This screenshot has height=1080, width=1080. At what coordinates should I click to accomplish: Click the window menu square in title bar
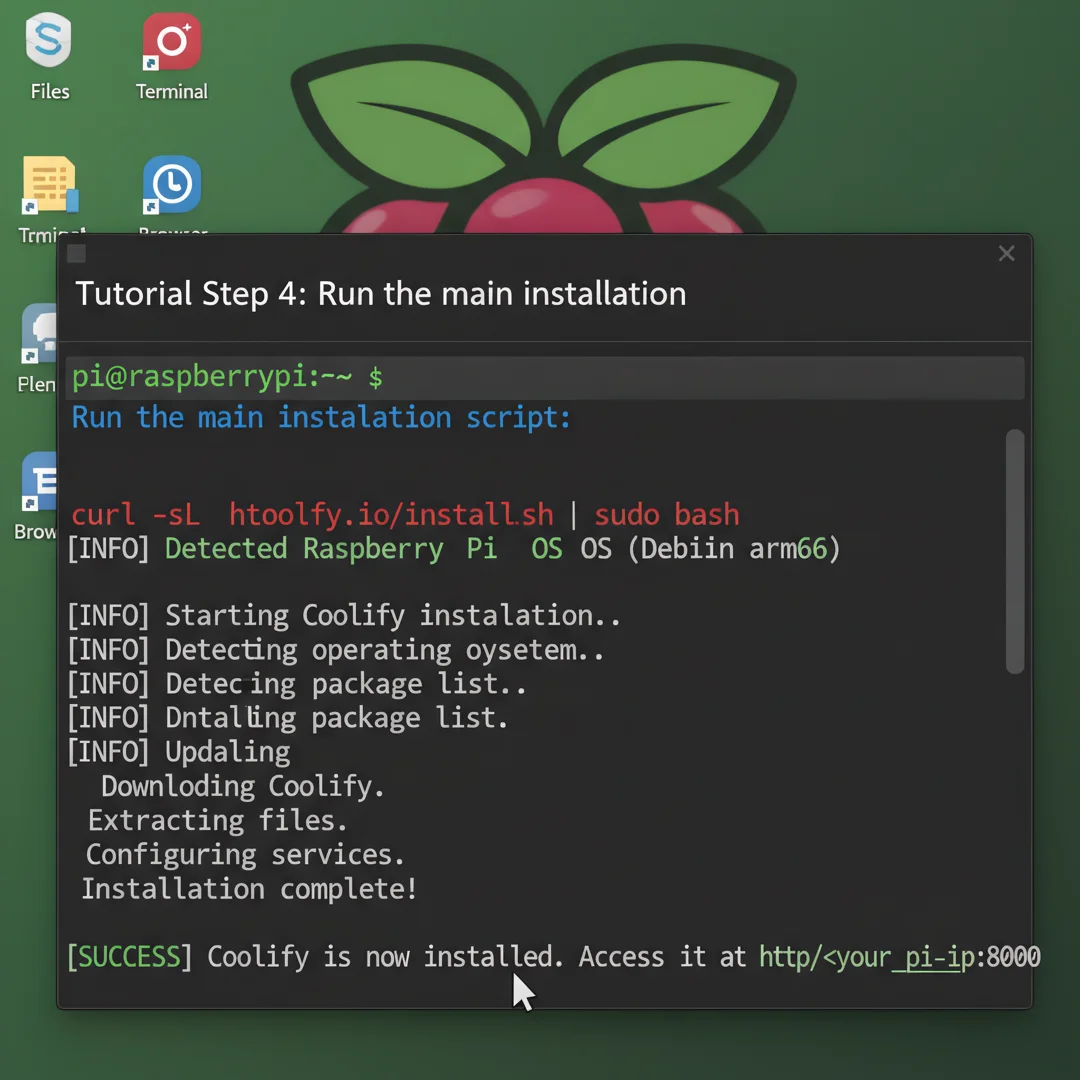(x=76, y=253)
